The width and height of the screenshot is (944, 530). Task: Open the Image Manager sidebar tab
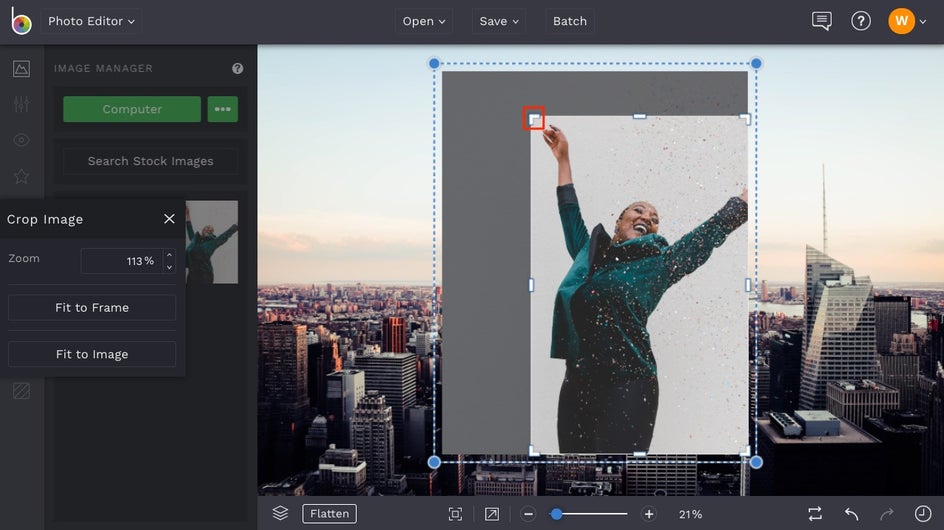[21, 69]
